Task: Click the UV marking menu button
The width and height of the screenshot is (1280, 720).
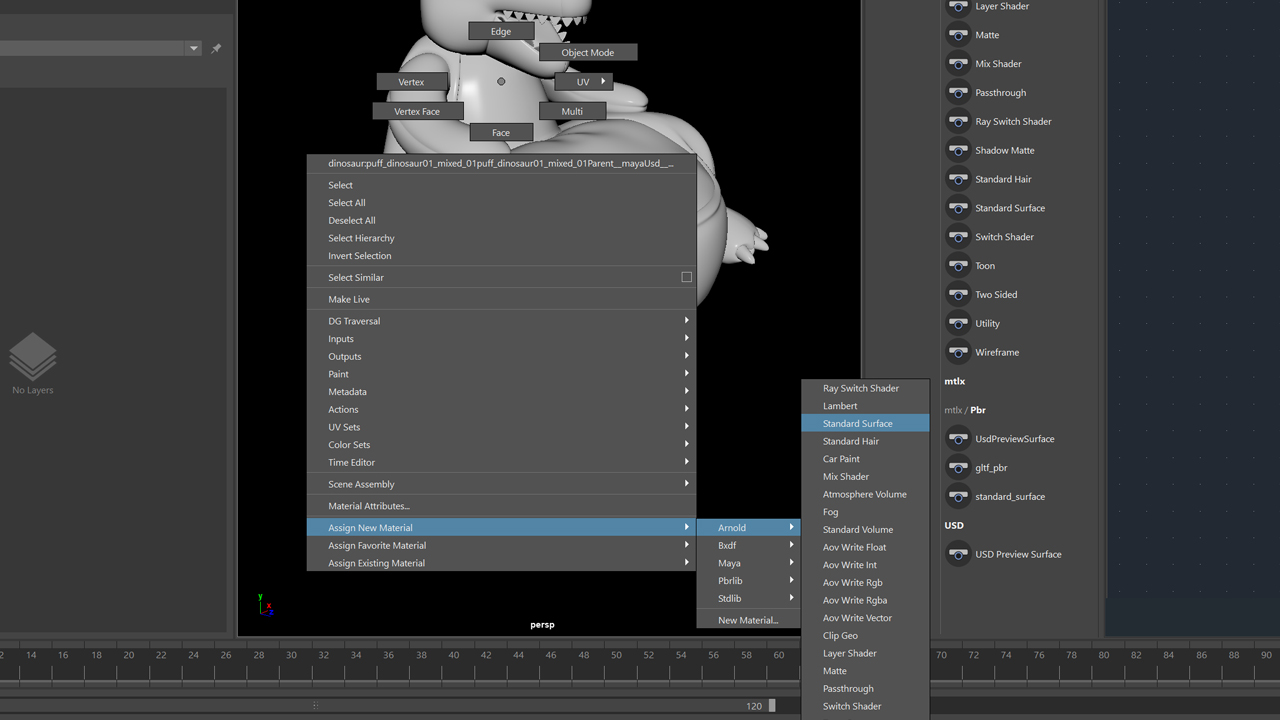Action: point(583,82)
